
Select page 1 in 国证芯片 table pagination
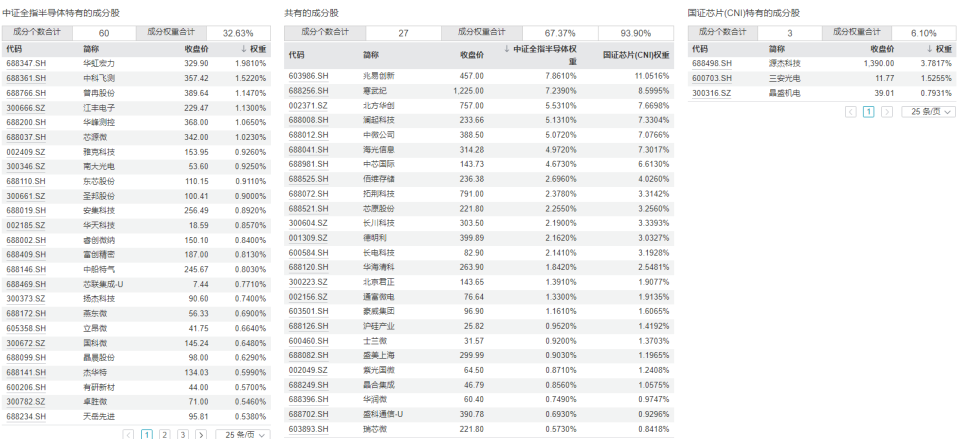[869, 111]
